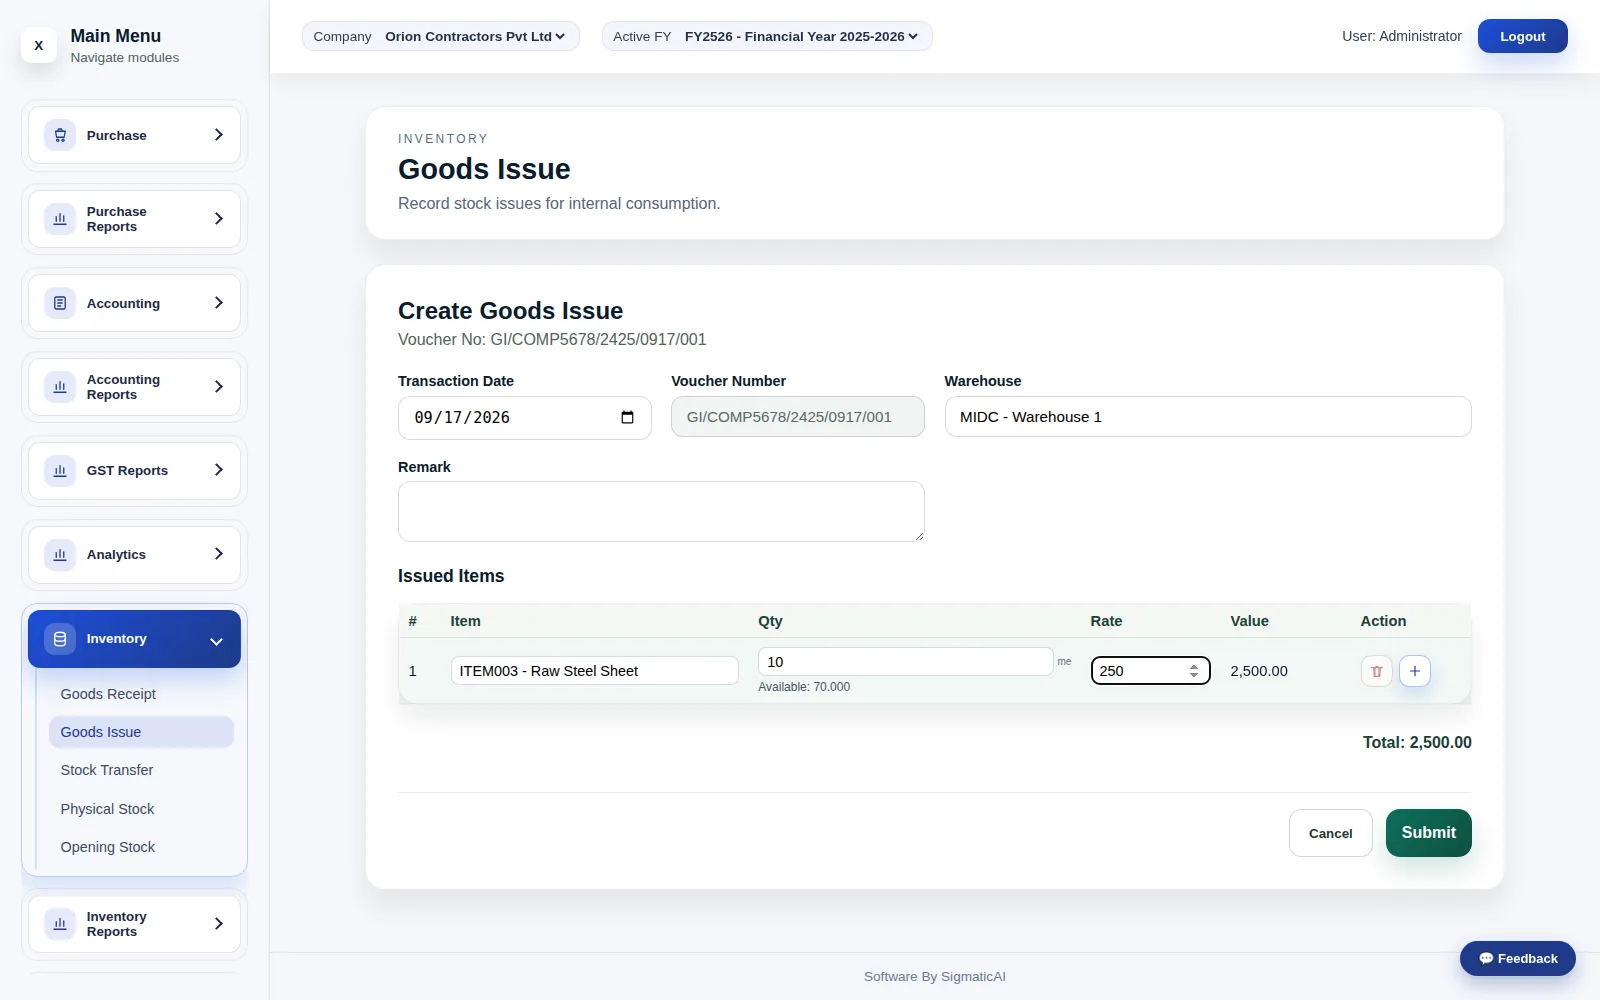
Task: Expand the Inventory Reports chevron
Action: click(x=218, y=924)
